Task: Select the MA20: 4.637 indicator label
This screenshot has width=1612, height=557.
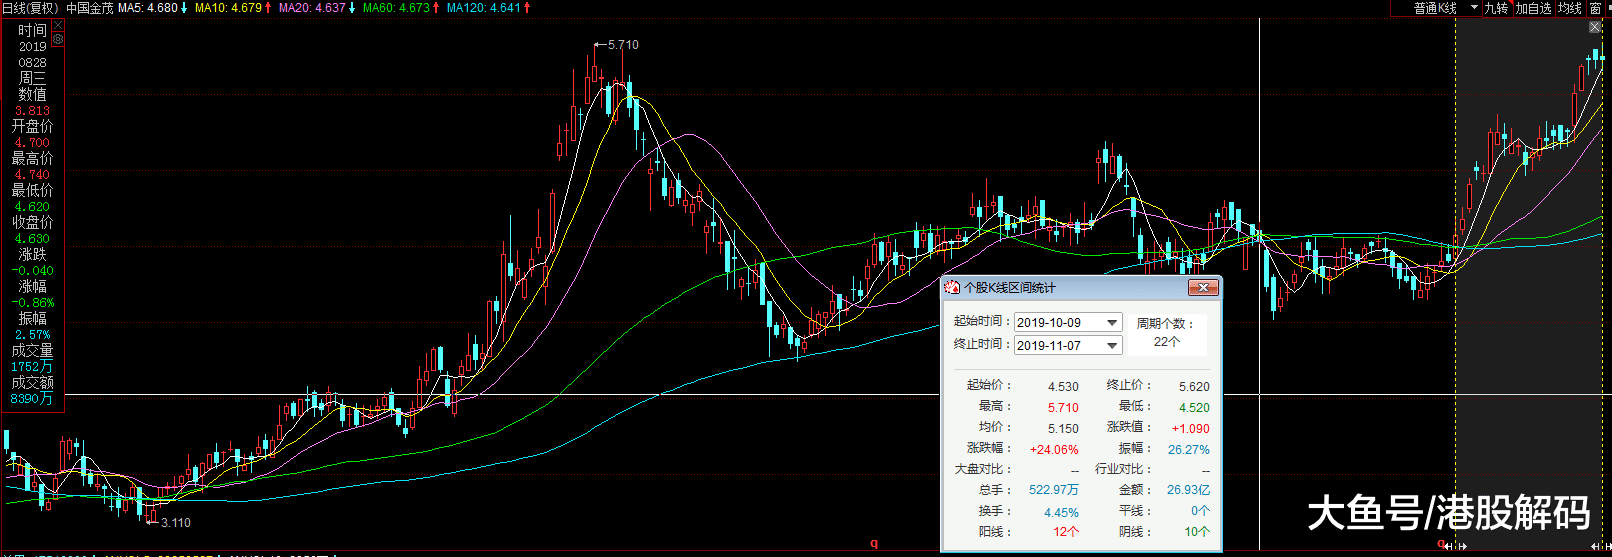Action: (x=312, y=8)
